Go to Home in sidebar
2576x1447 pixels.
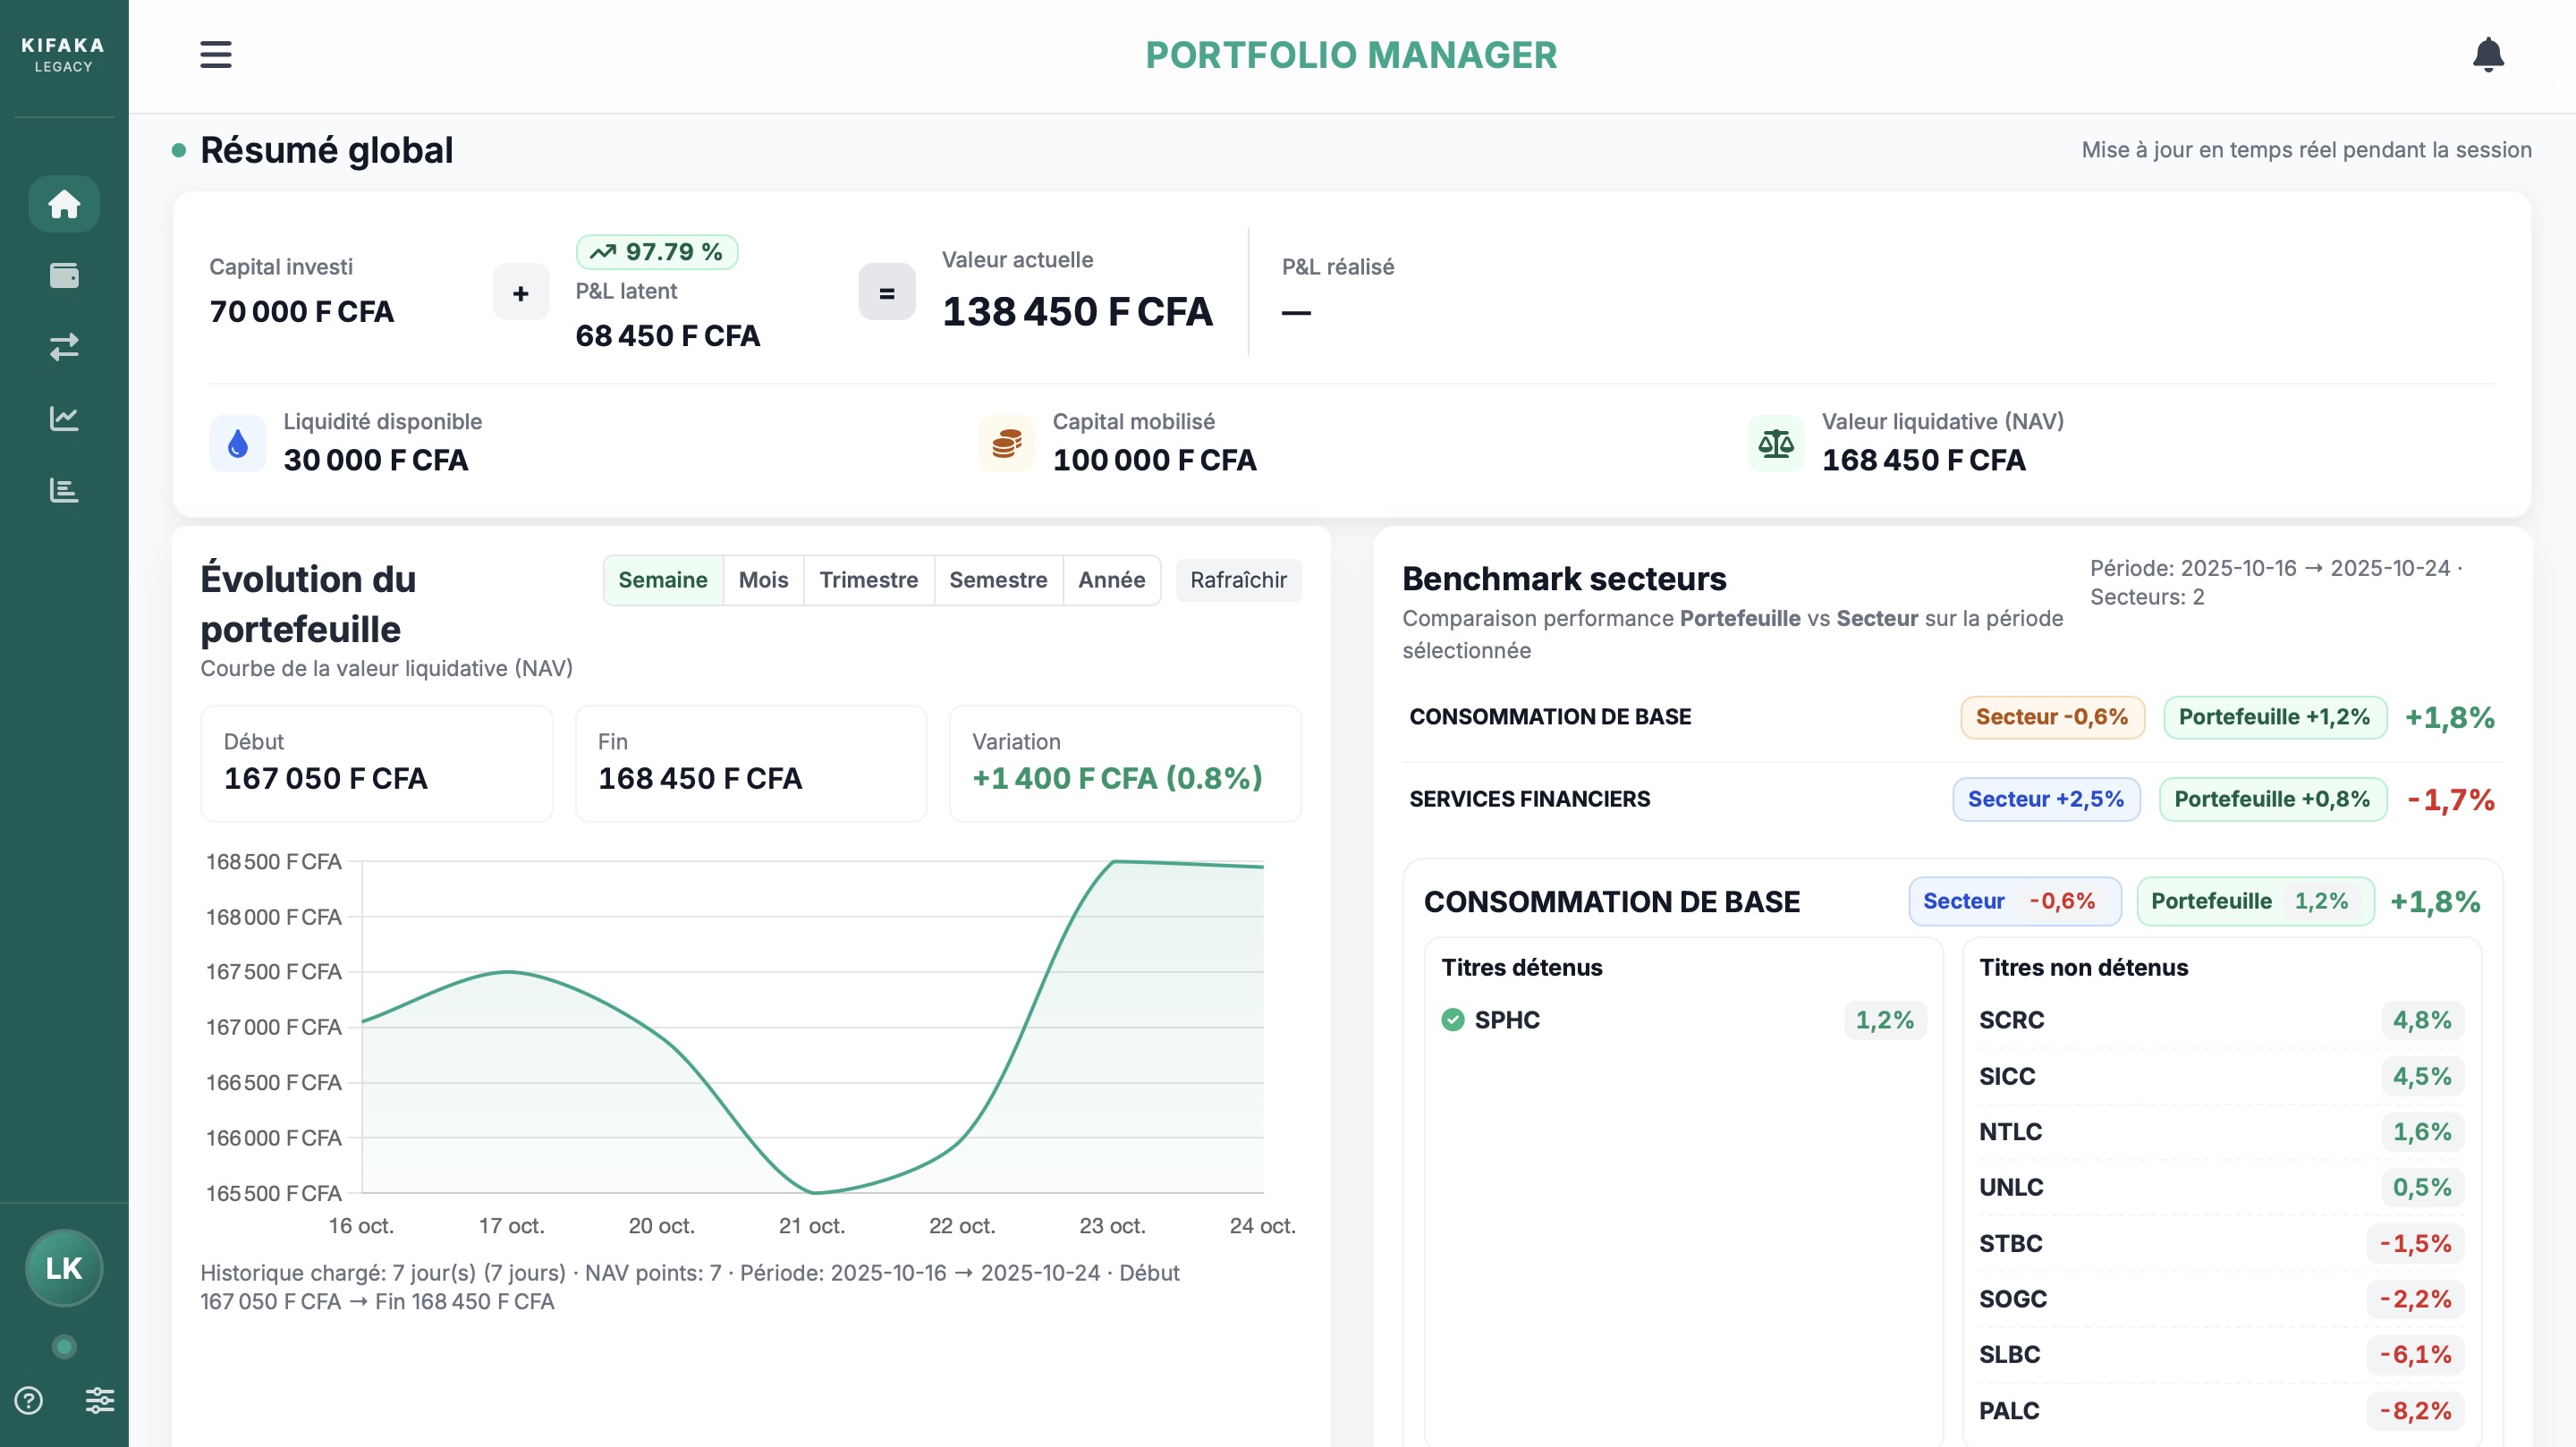(64, 204)
